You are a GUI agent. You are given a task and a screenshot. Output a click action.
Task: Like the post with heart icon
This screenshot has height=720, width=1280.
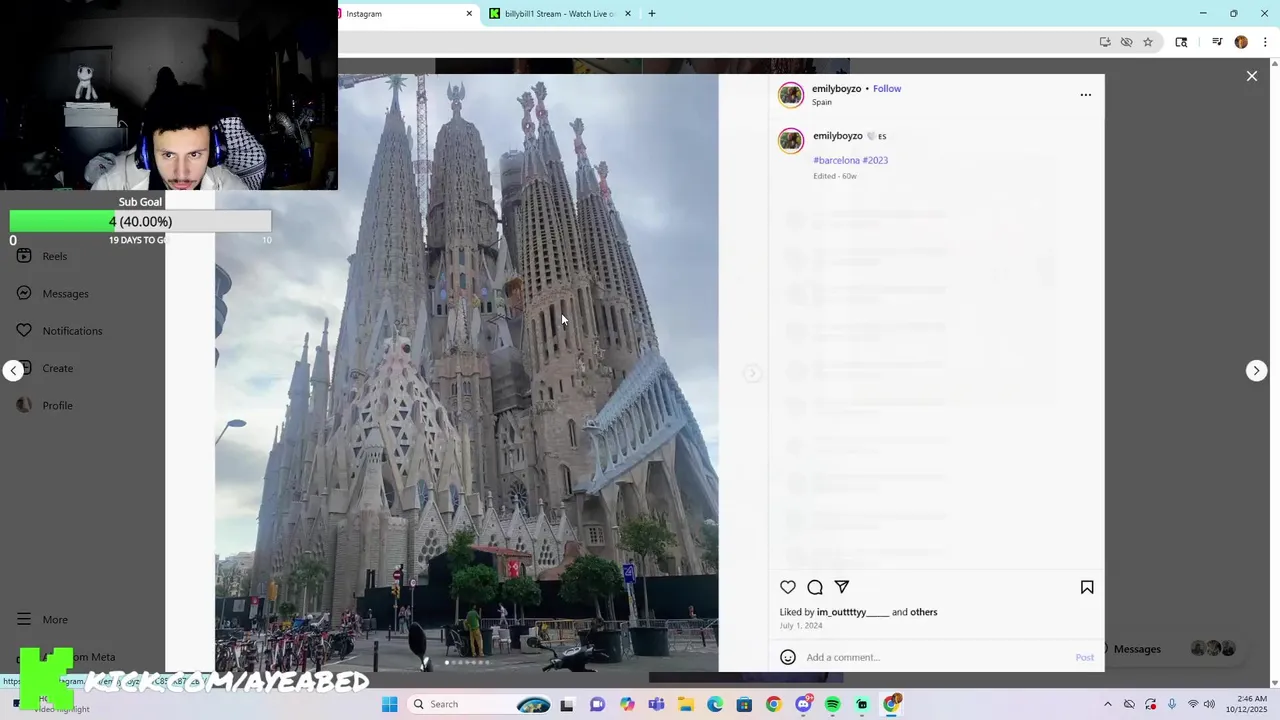[788, 587]
